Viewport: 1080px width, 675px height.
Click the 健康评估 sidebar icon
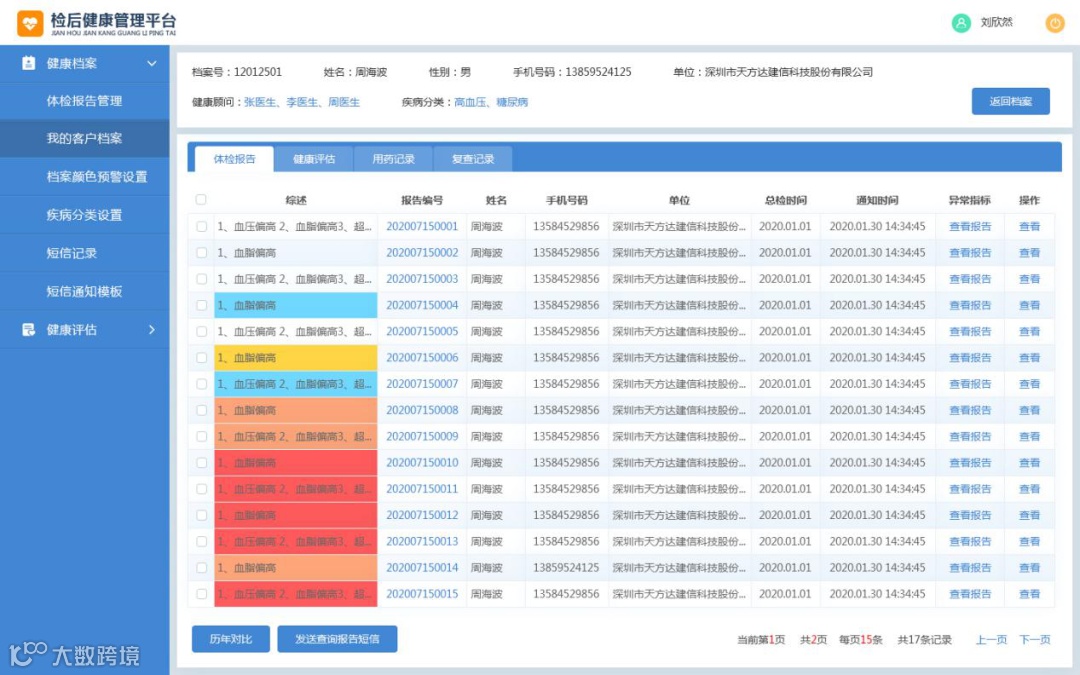click(28, 330)
